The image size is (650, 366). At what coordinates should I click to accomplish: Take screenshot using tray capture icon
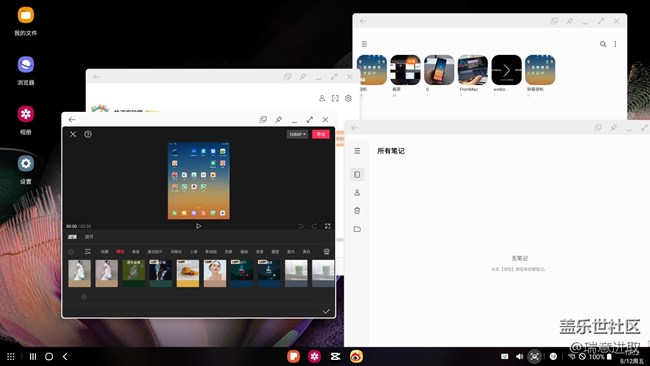pyautogui.click(x=535, y=356)
